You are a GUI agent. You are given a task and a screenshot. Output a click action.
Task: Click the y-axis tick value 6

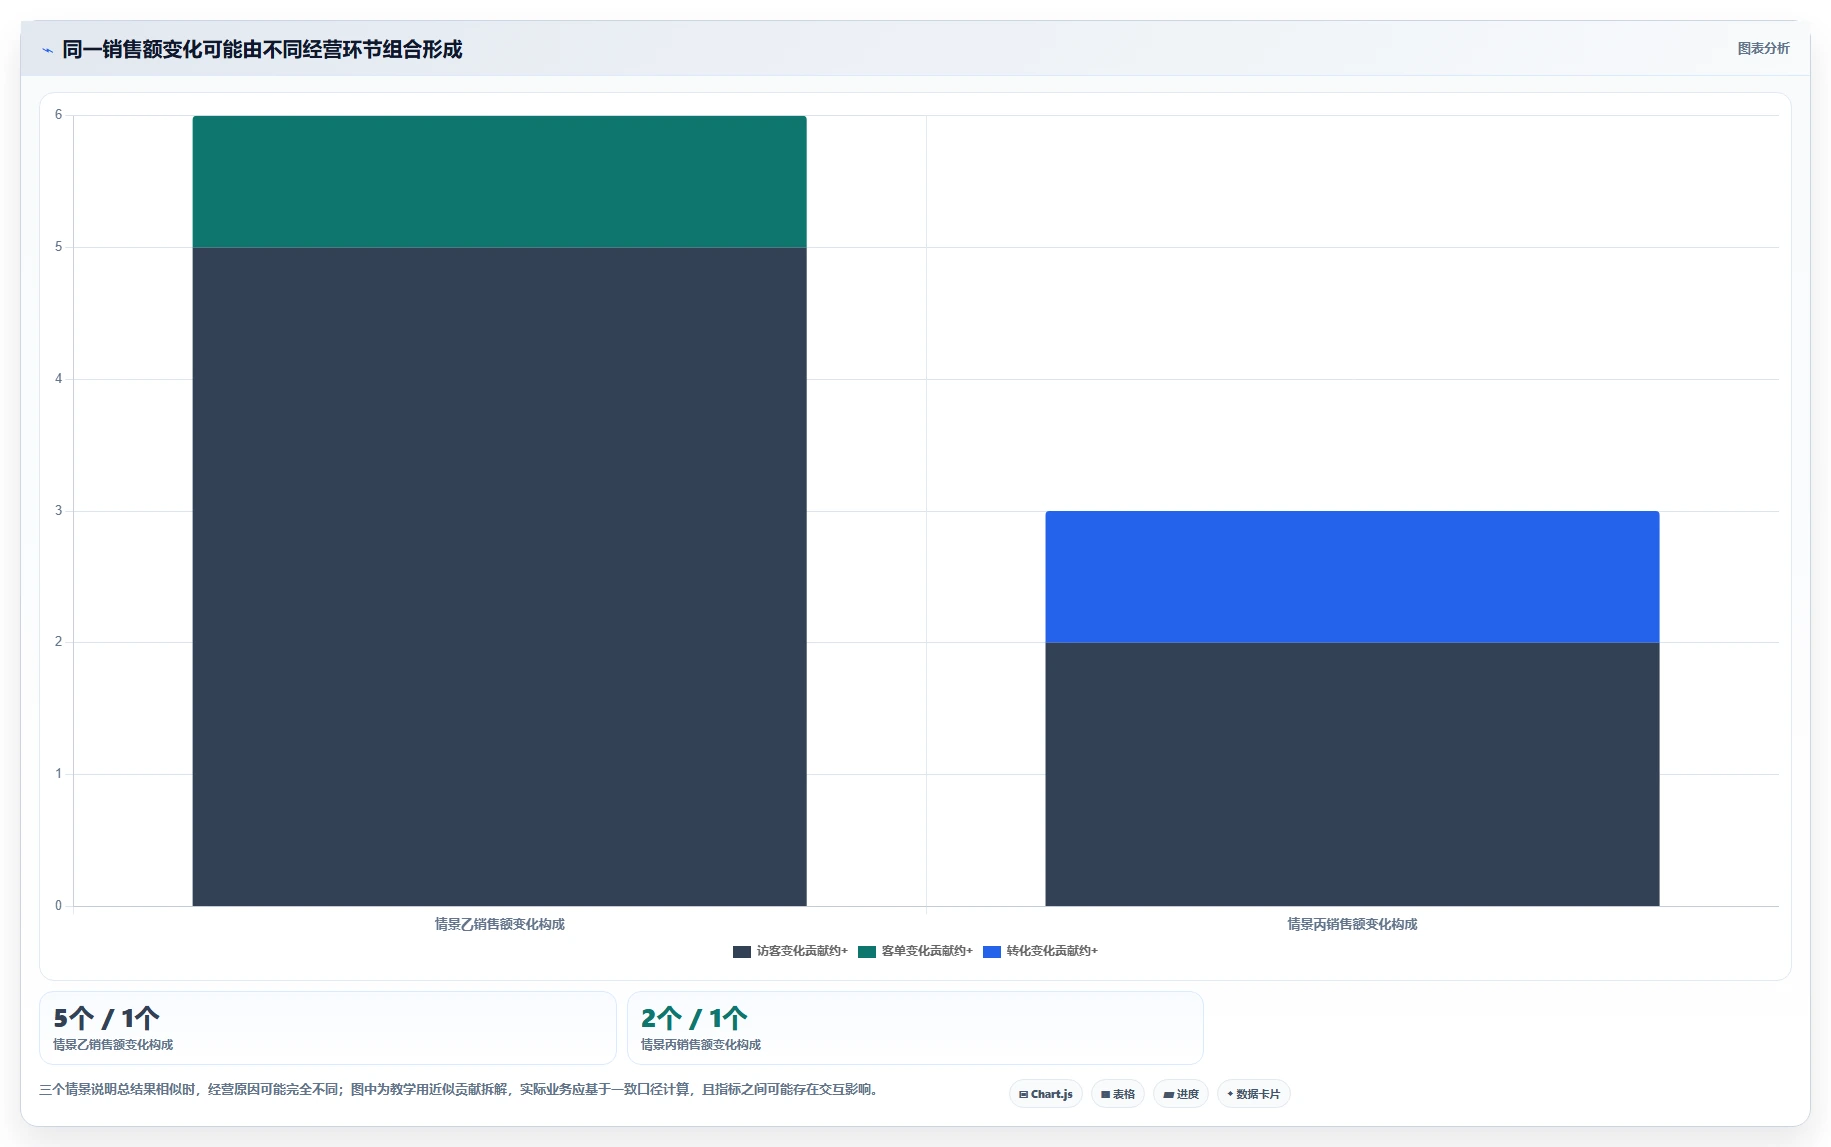(x=58, y=115)
